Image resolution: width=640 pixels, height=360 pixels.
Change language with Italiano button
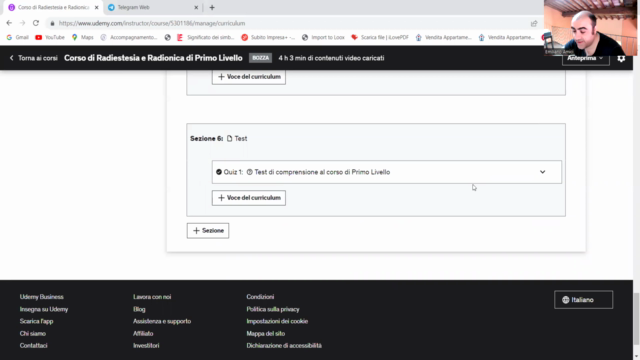point(583,300)
